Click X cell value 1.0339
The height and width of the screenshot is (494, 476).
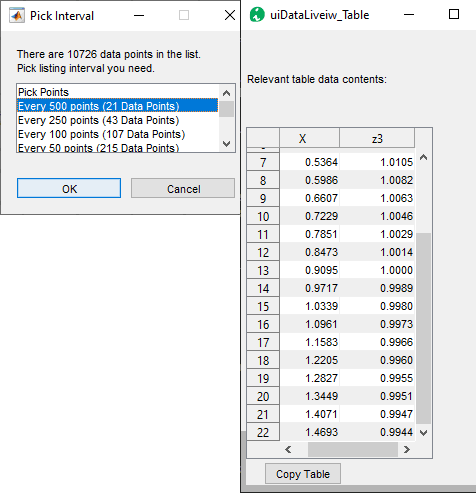[309, 306]
